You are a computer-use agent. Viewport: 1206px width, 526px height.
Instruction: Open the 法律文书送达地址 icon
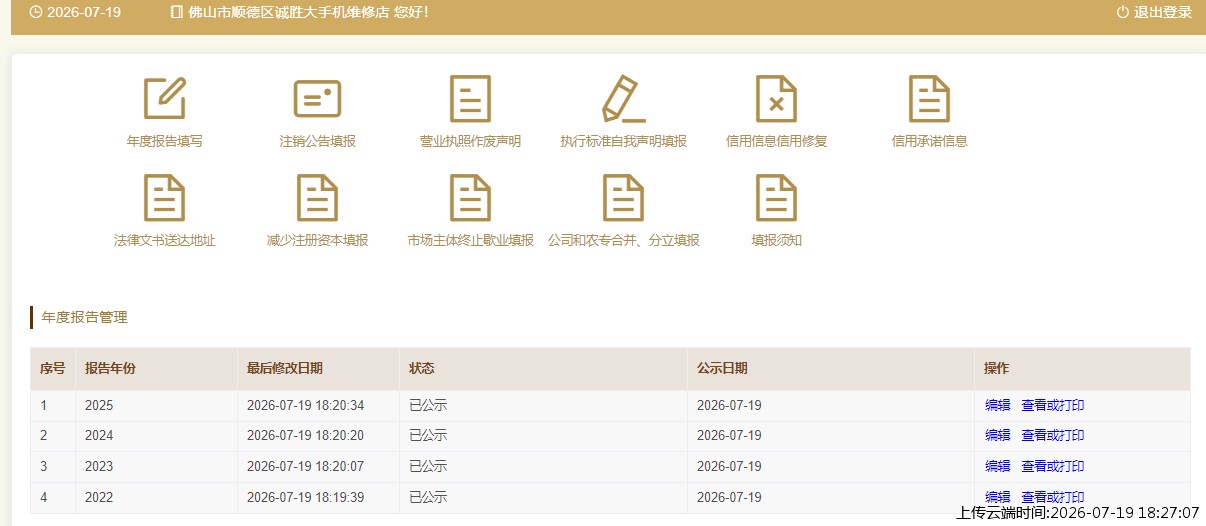pos(165,197)
